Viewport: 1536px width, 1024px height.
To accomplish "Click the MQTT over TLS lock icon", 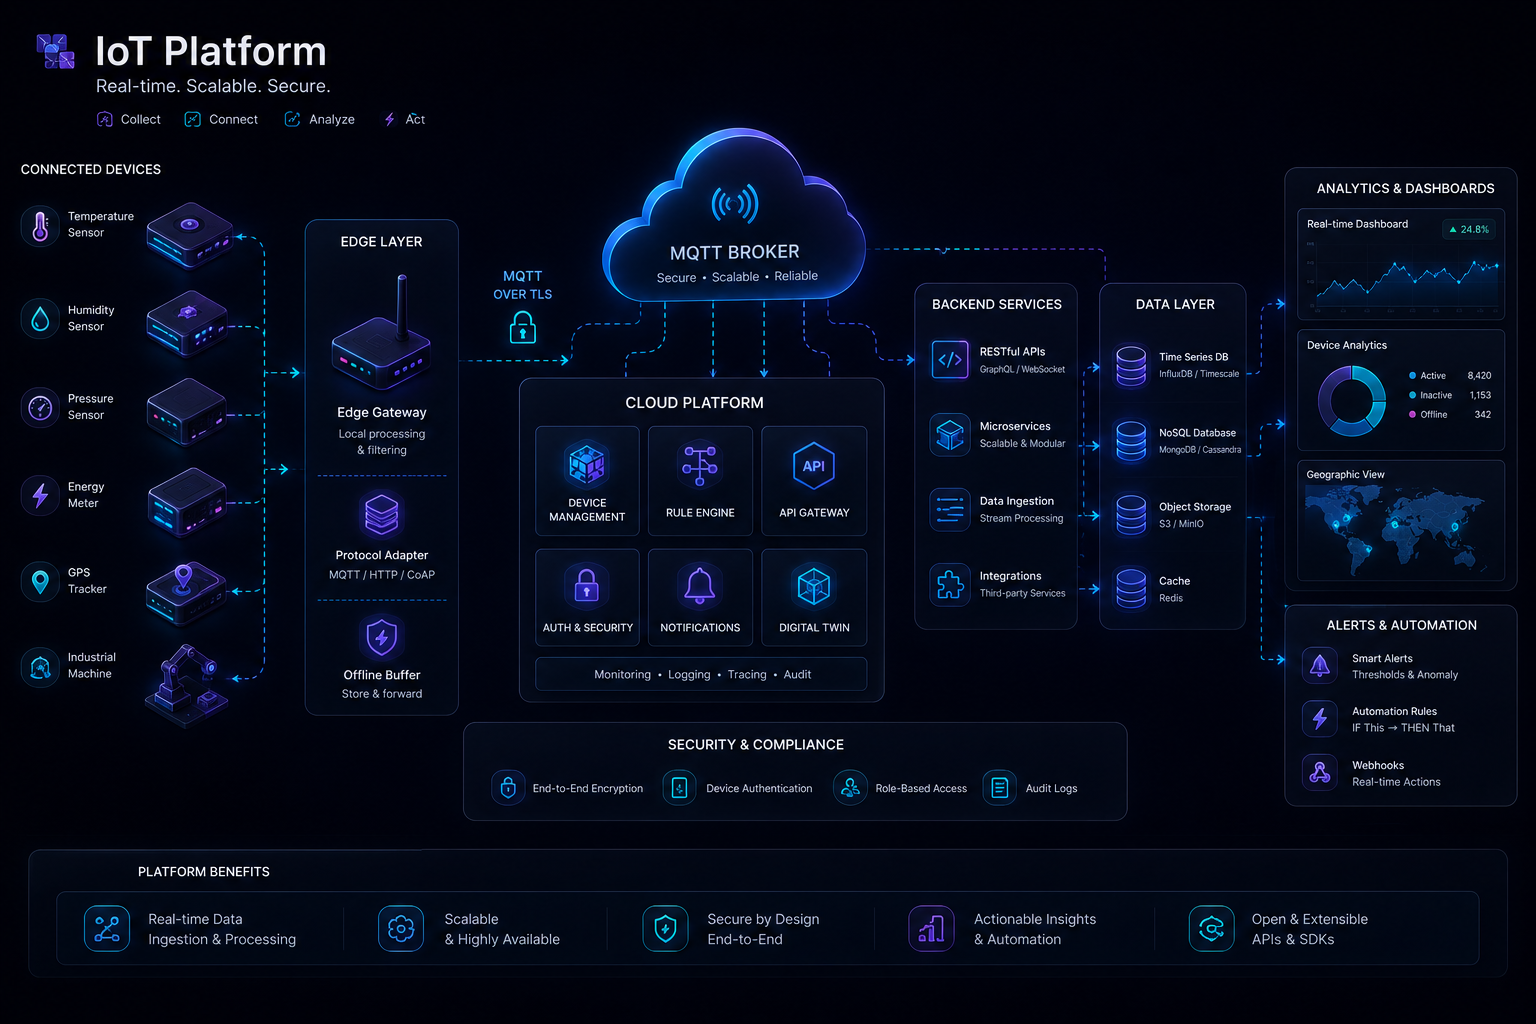I will [523, 327].
